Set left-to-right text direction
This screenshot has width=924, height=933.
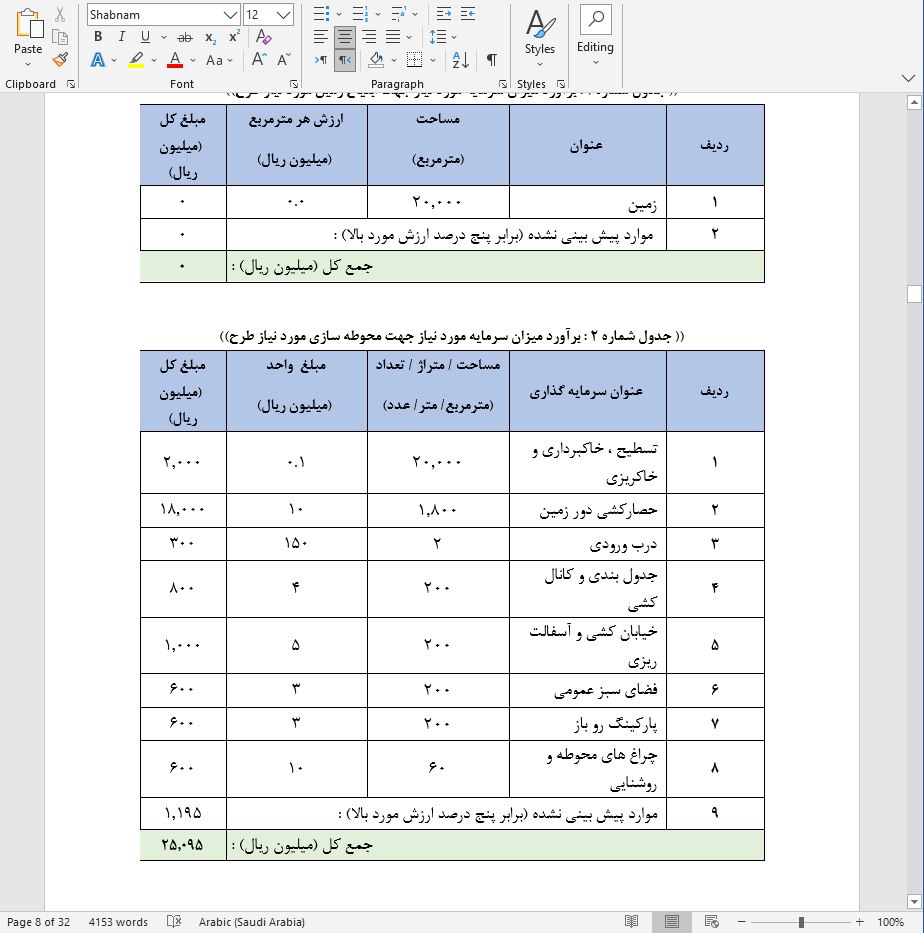tap(321, 60)
